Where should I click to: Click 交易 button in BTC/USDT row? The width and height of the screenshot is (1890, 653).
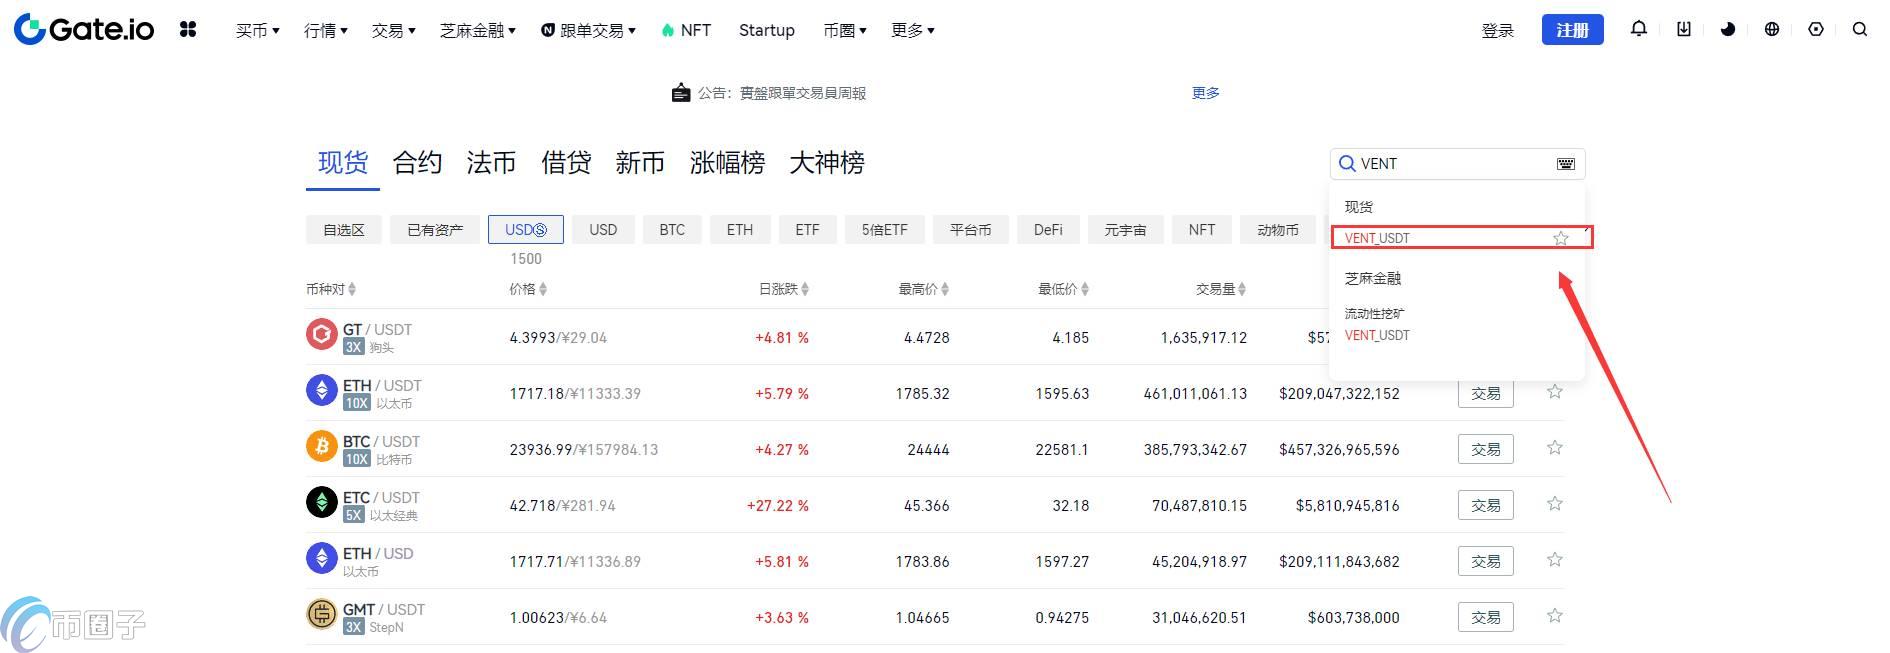pyautogui.click(x=1486, y=449)
